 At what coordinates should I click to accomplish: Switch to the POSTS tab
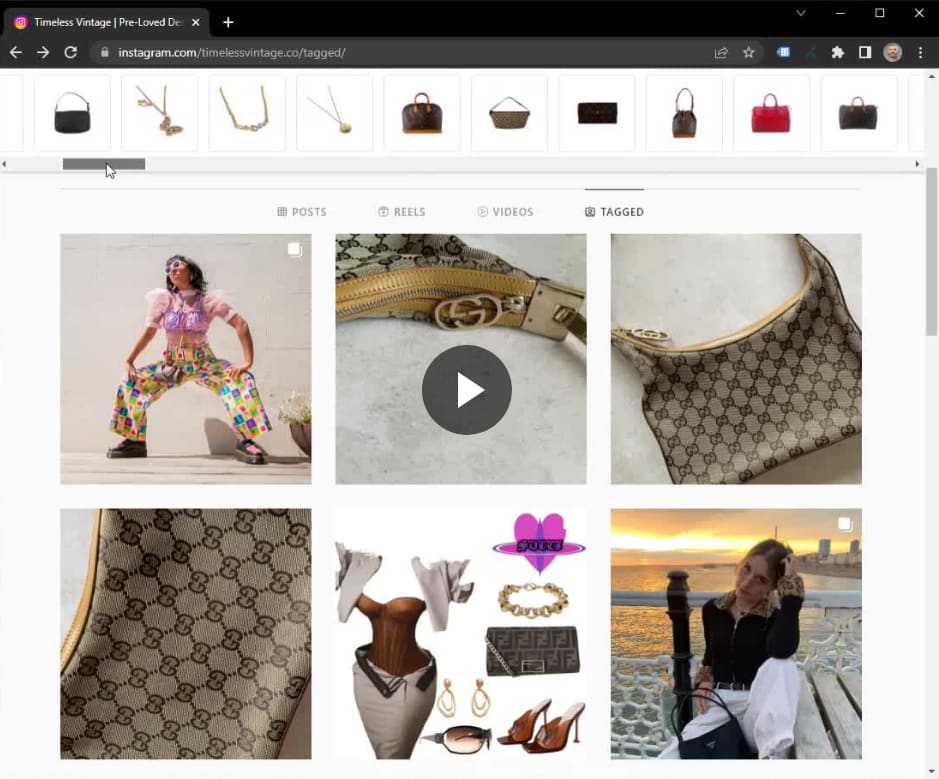(x=302, y=212)
